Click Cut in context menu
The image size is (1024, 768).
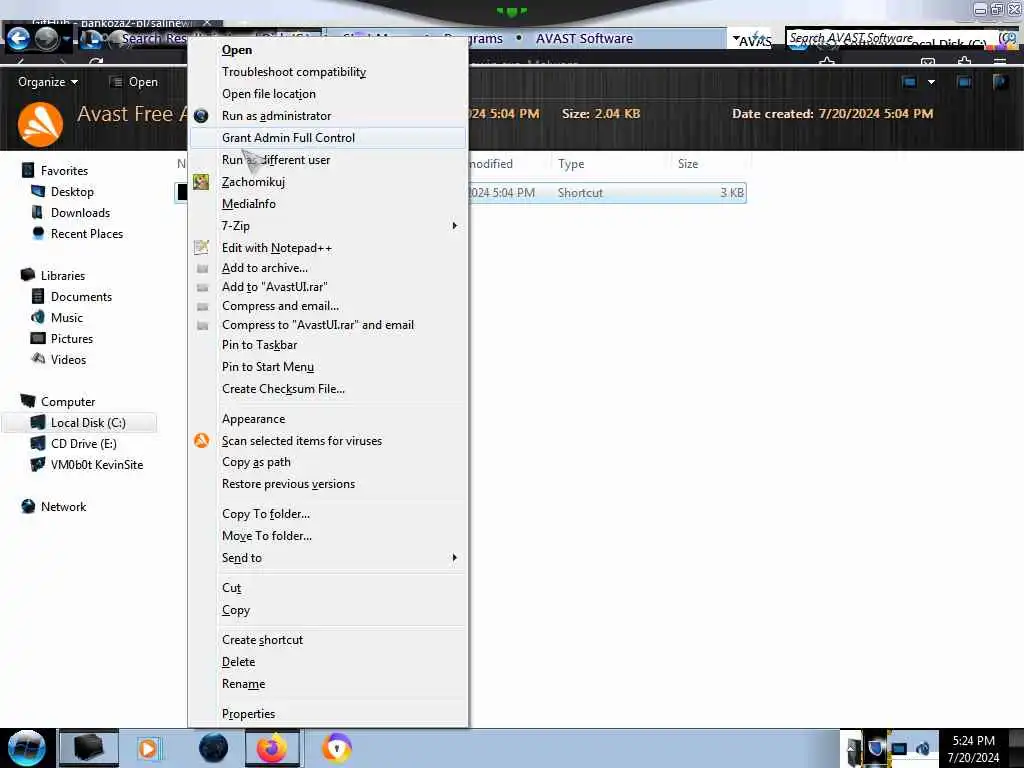(x=231, y=588)
